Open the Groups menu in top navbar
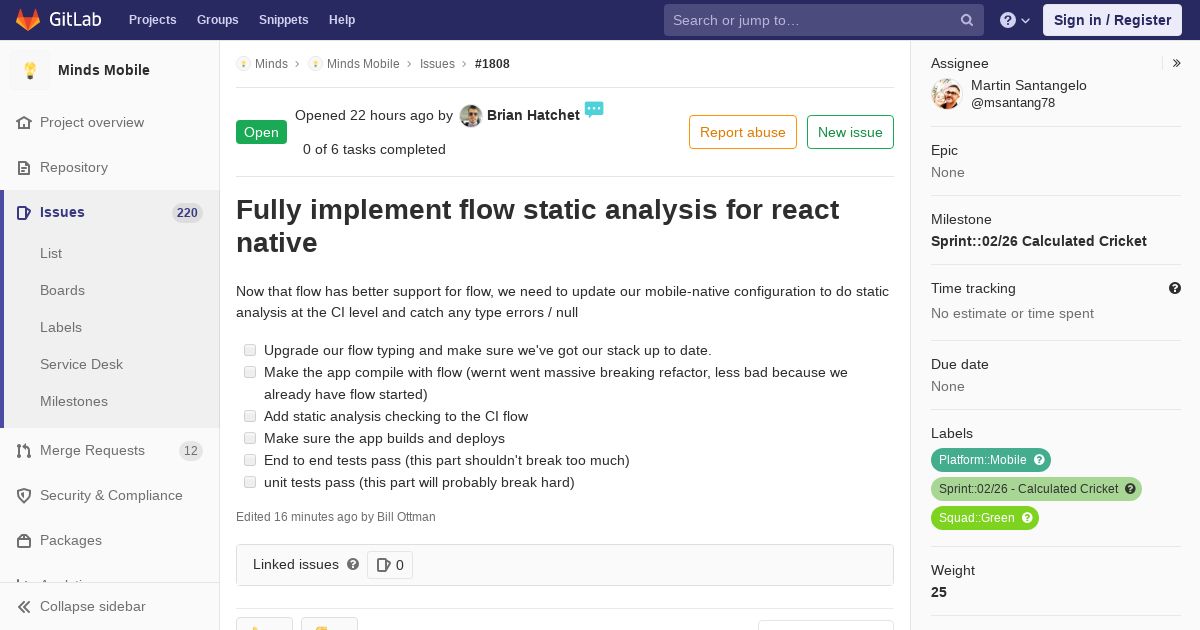 [217, 20]
